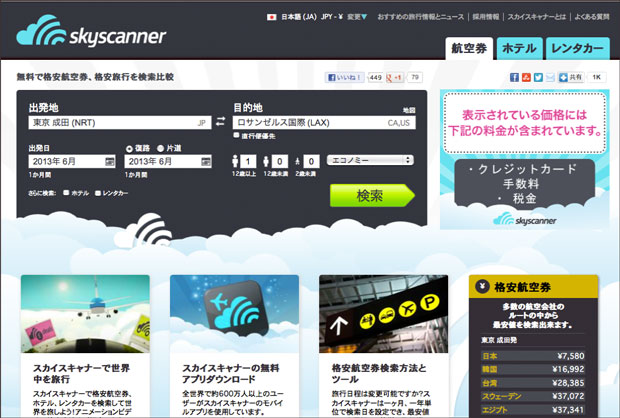
Task: Open the よくある質問 FAQ link
Action: tap(592, 17)
